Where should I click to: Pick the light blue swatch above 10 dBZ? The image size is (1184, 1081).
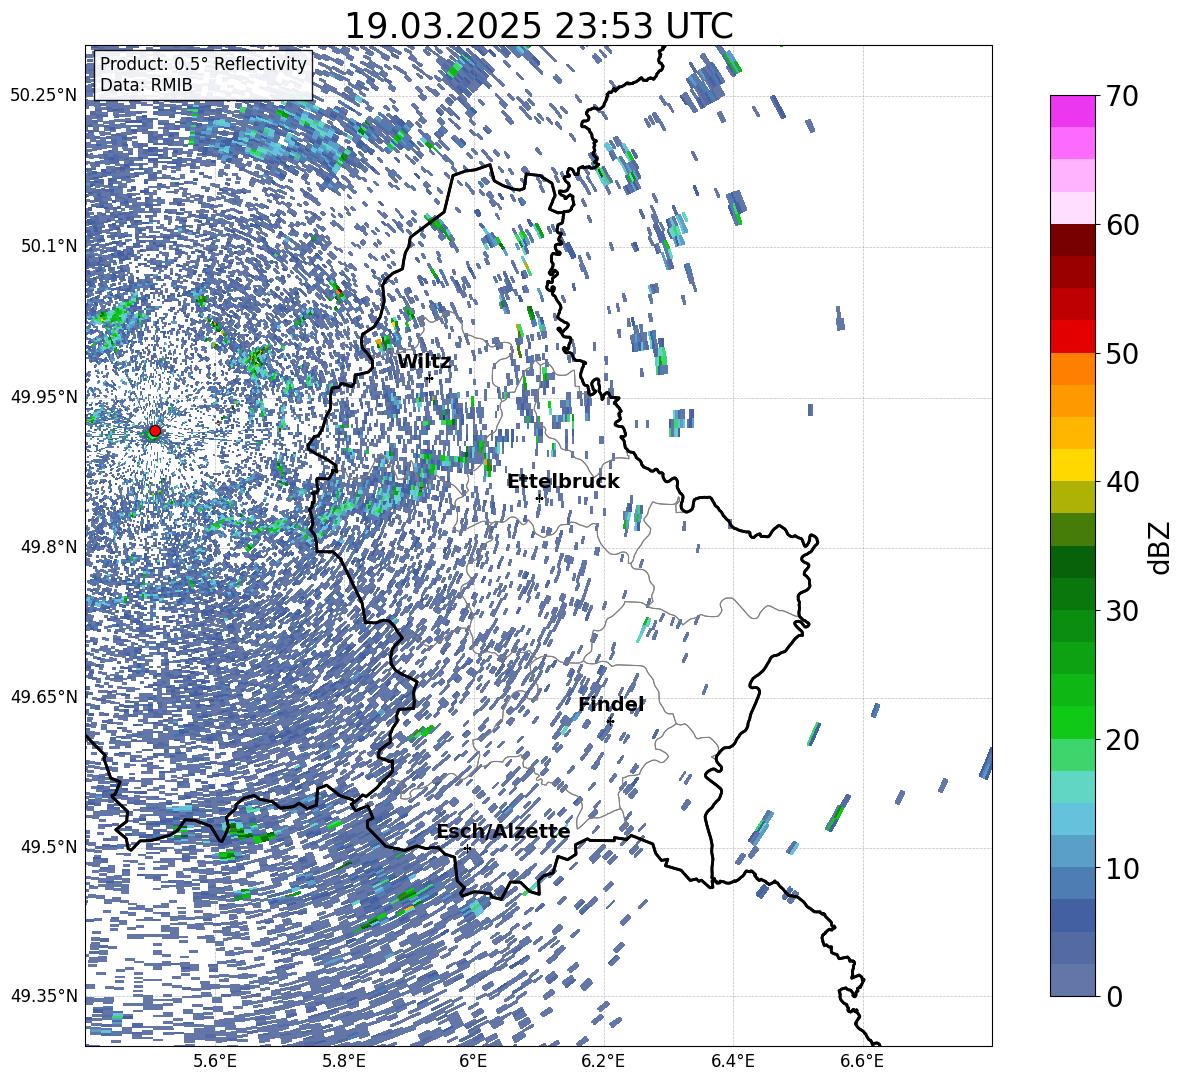coord(1072,819)
